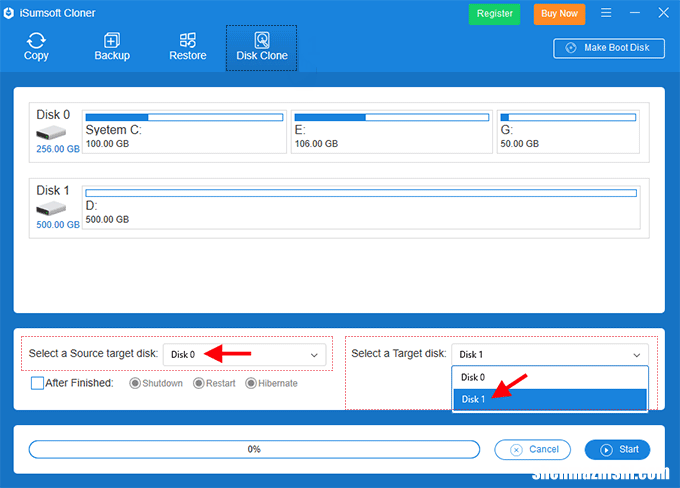Click the Disk 1 label above drive icon
680x488 pixels.
(x=53, y=190)
